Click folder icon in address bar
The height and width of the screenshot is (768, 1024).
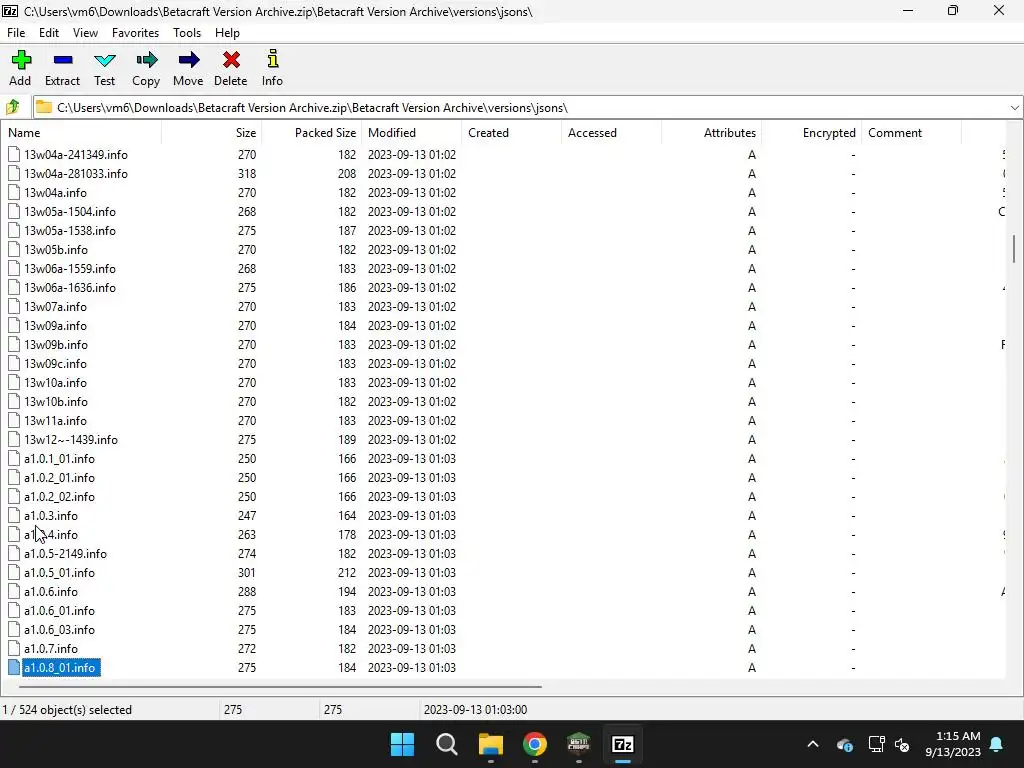[x=44, y=107]
